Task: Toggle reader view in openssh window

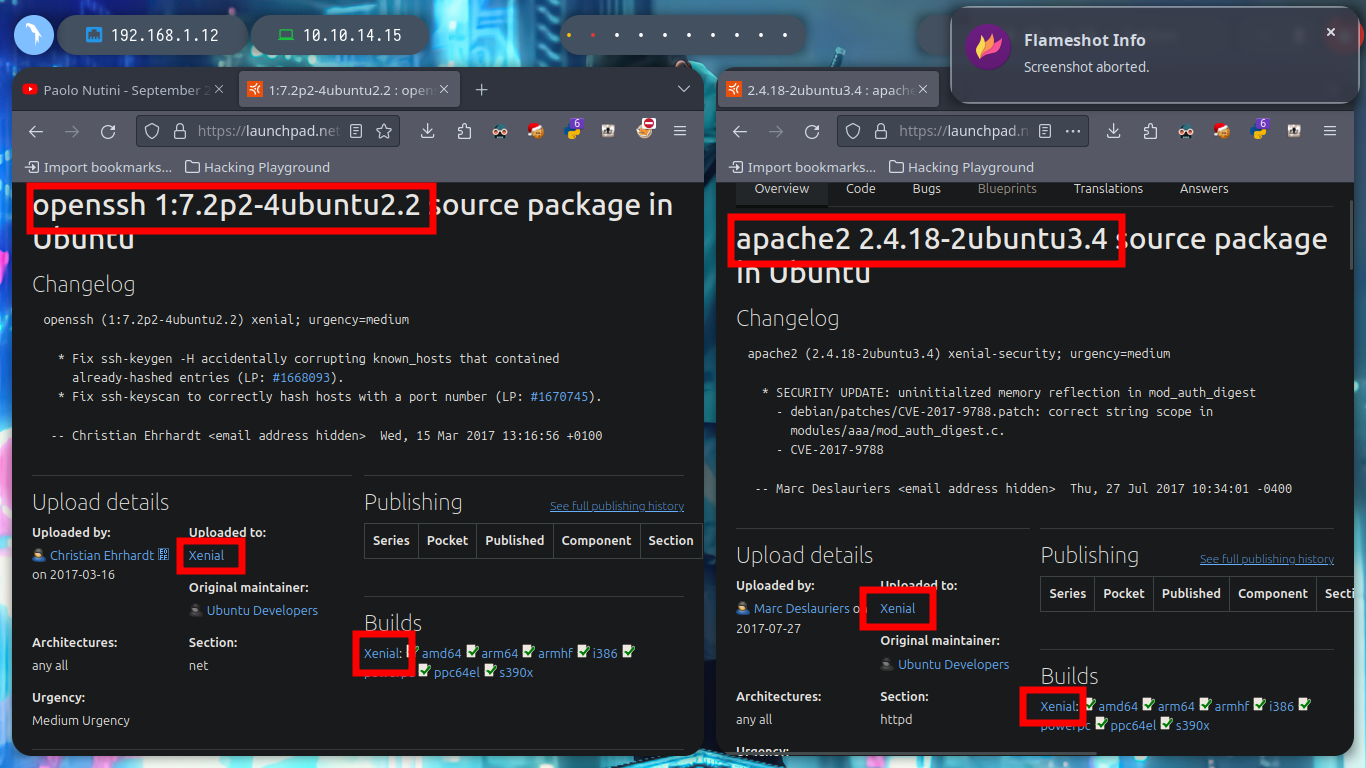Action: pyautogui.click(x=357, y=131)
